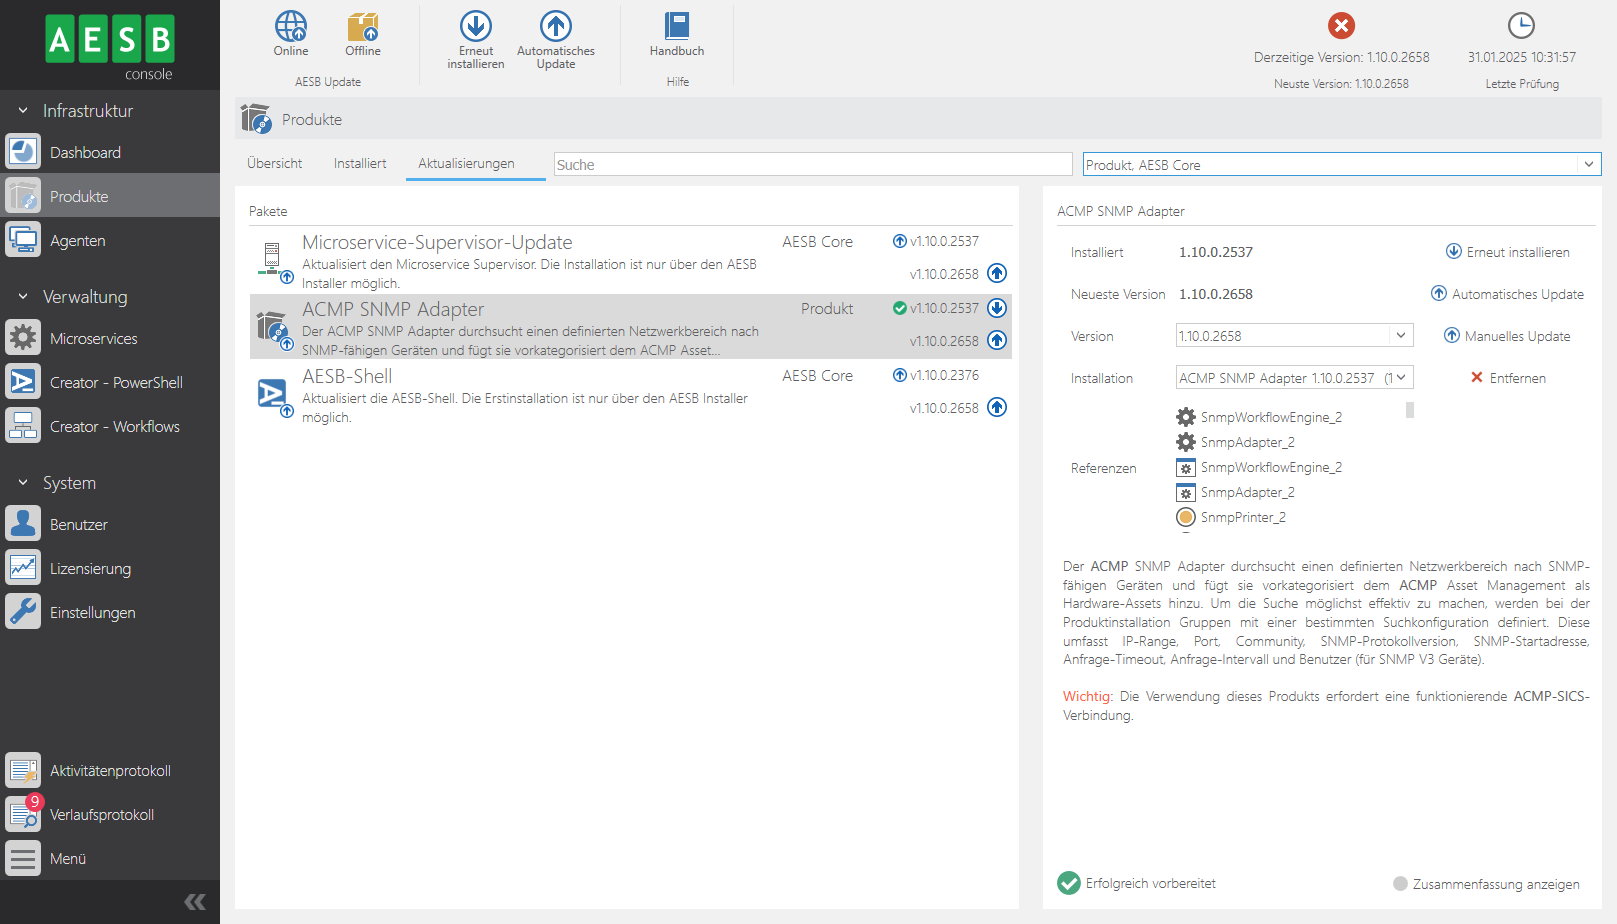The image size is (1617, 924).
Task: Expand the Produkt, AESB Core filter dropdown
Action: 1588,165
